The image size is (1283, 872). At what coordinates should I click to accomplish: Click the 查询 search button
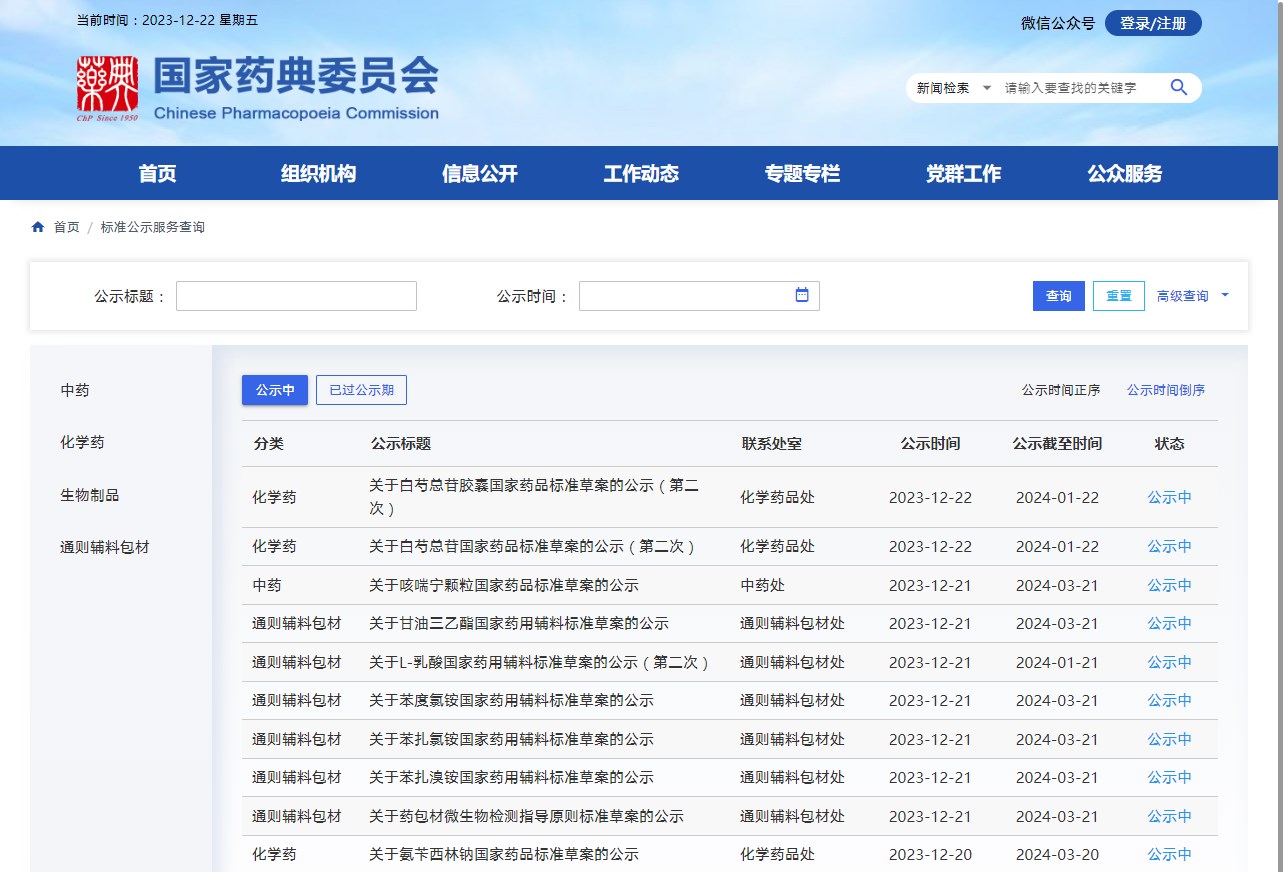(1058, 296)
